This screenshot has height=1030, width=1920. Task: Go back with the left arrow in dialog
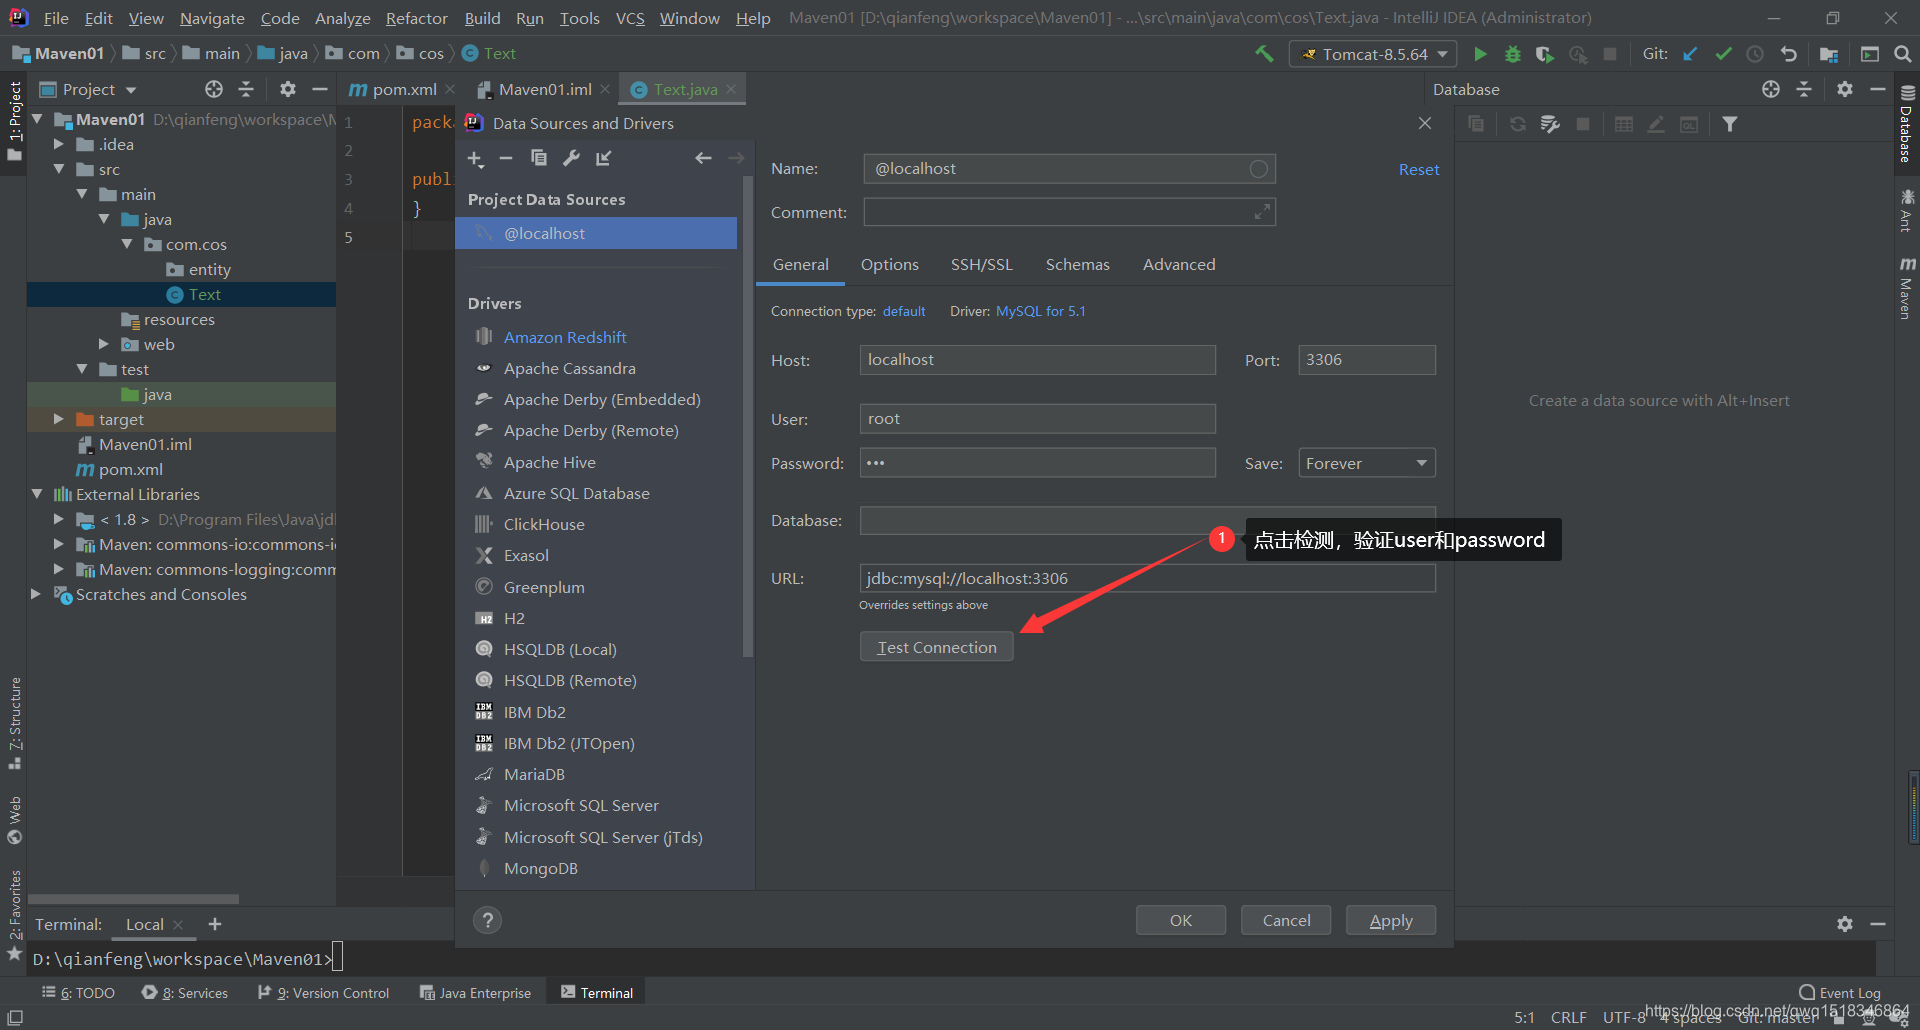(703, 158)
